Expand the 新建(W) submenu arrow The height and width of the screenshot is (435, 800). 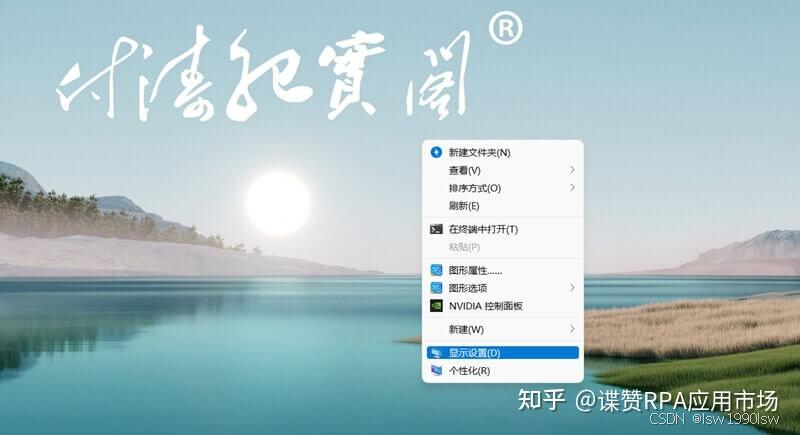pyautogui.click(x=572, y=329)
